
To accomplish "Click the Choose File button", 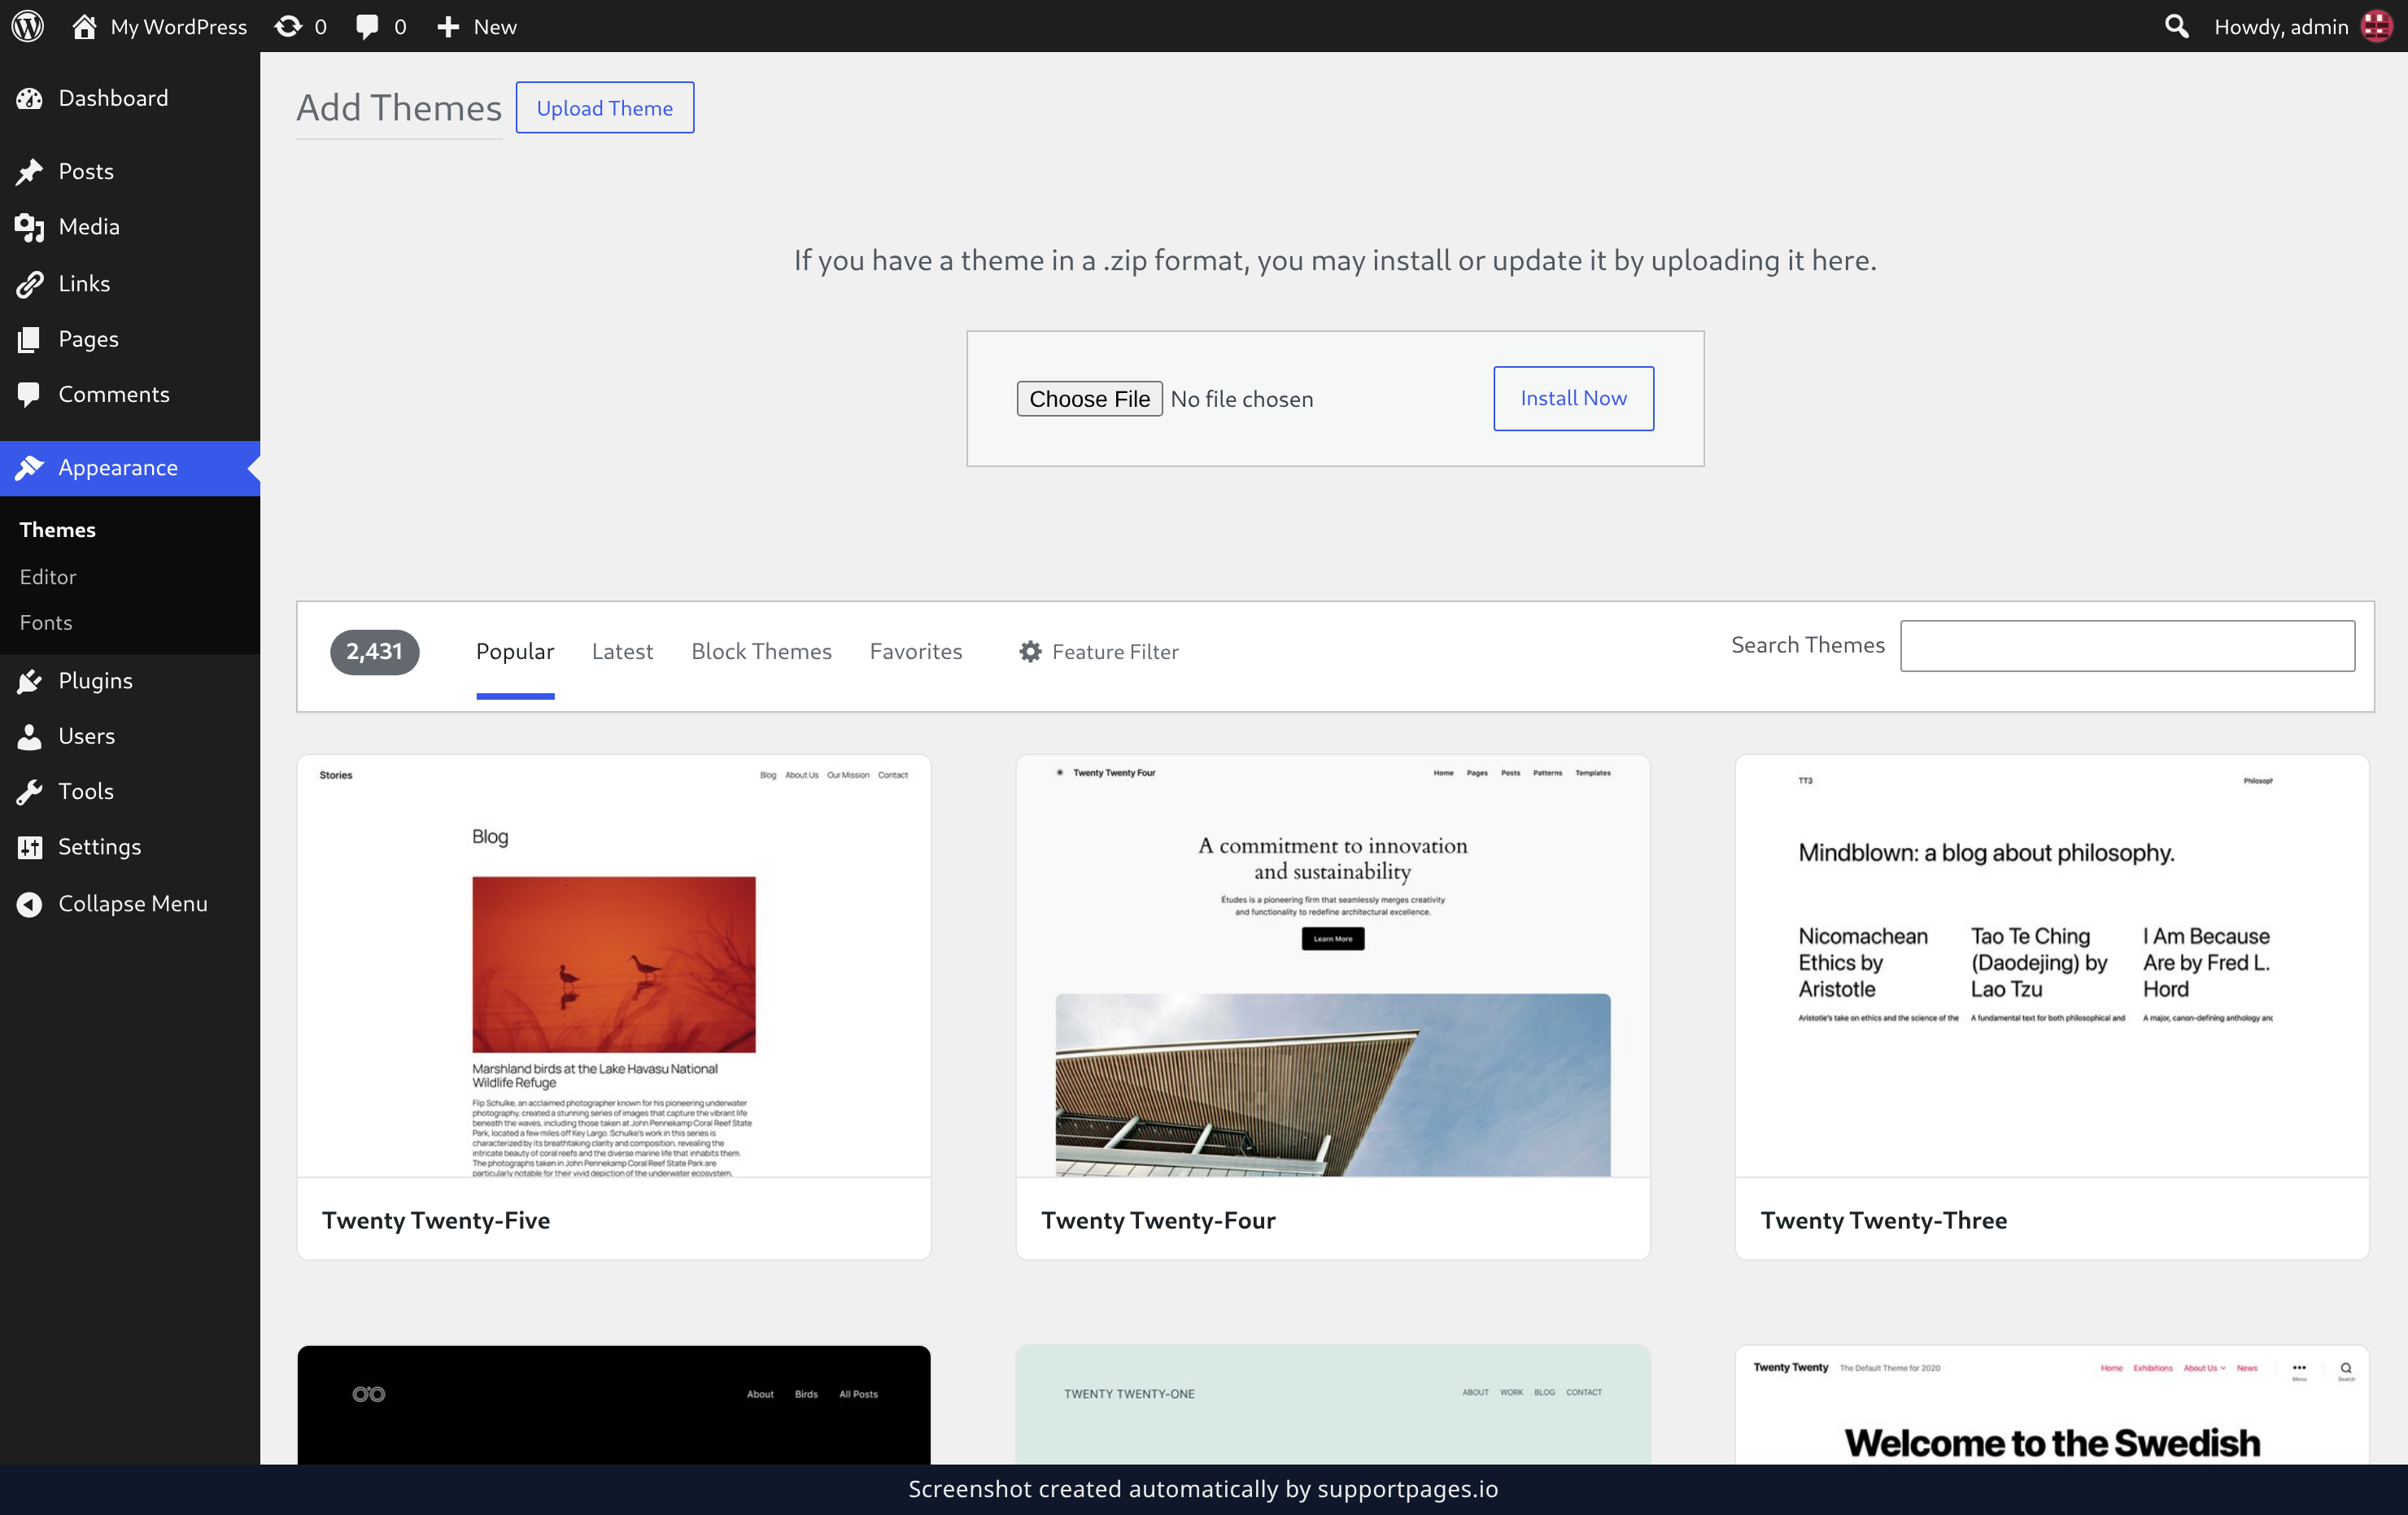I will pos(1089,399).
